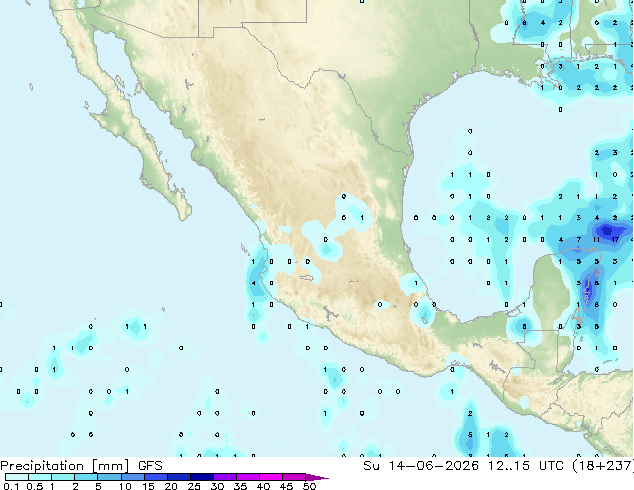Screen dimensions: 634x490
Task: Select the 35–40 mm violet legend swatch
Action: click(248, 477)
